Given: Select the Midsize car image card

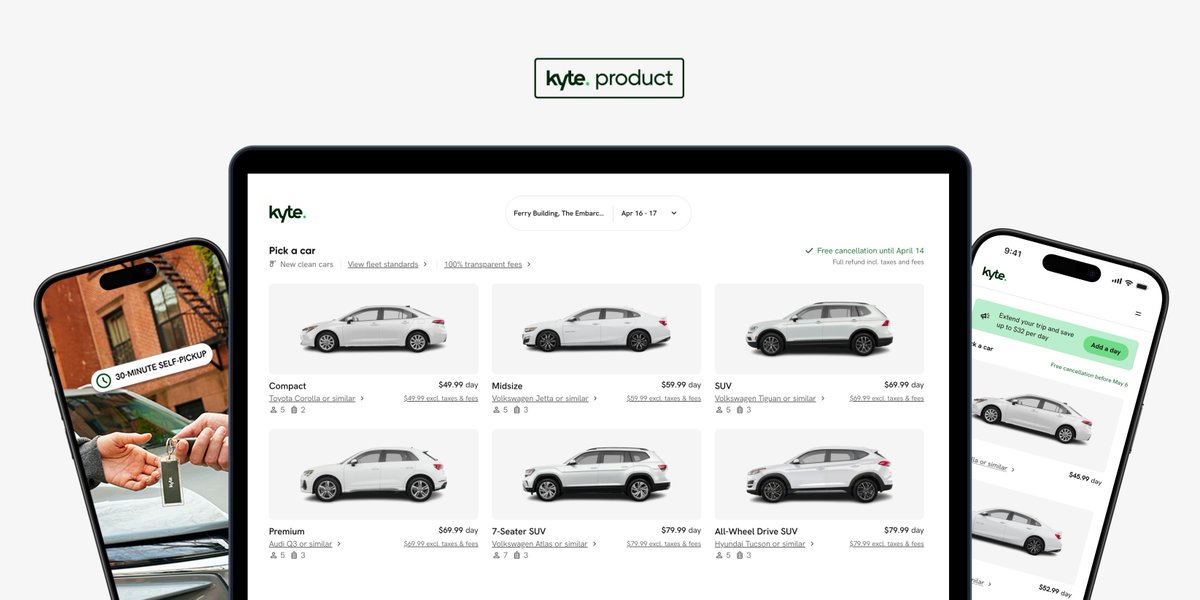Looking at the screenshot, I should tap(596, 329).
